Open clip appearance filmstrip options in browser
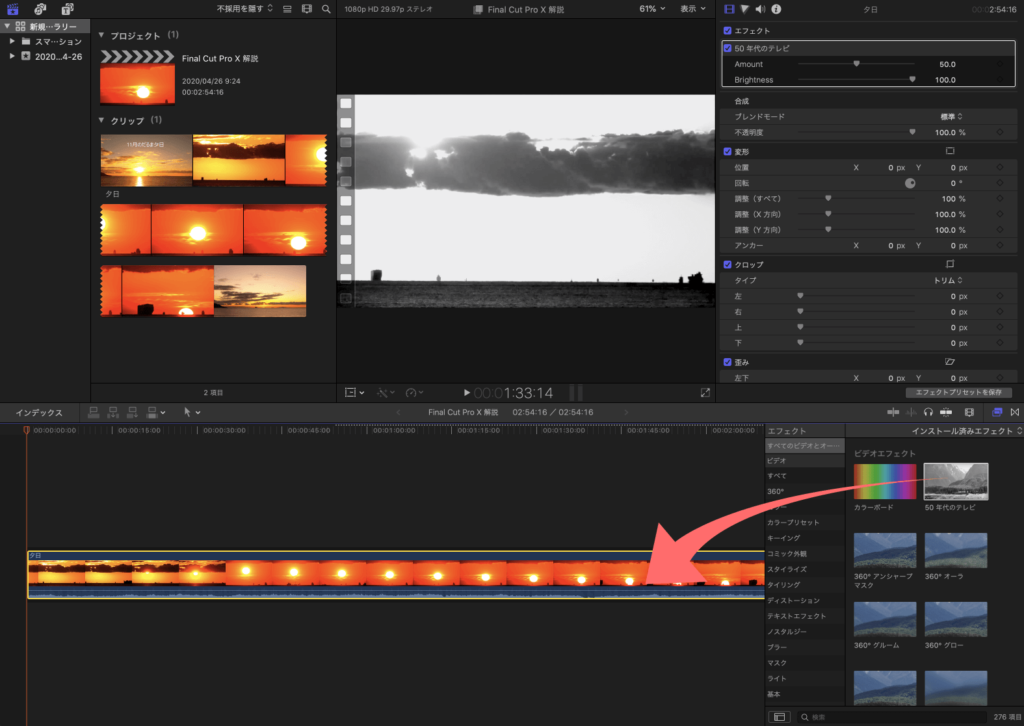Image resolution: width=1024 pixels, height=726 pixels. (307, 9)
